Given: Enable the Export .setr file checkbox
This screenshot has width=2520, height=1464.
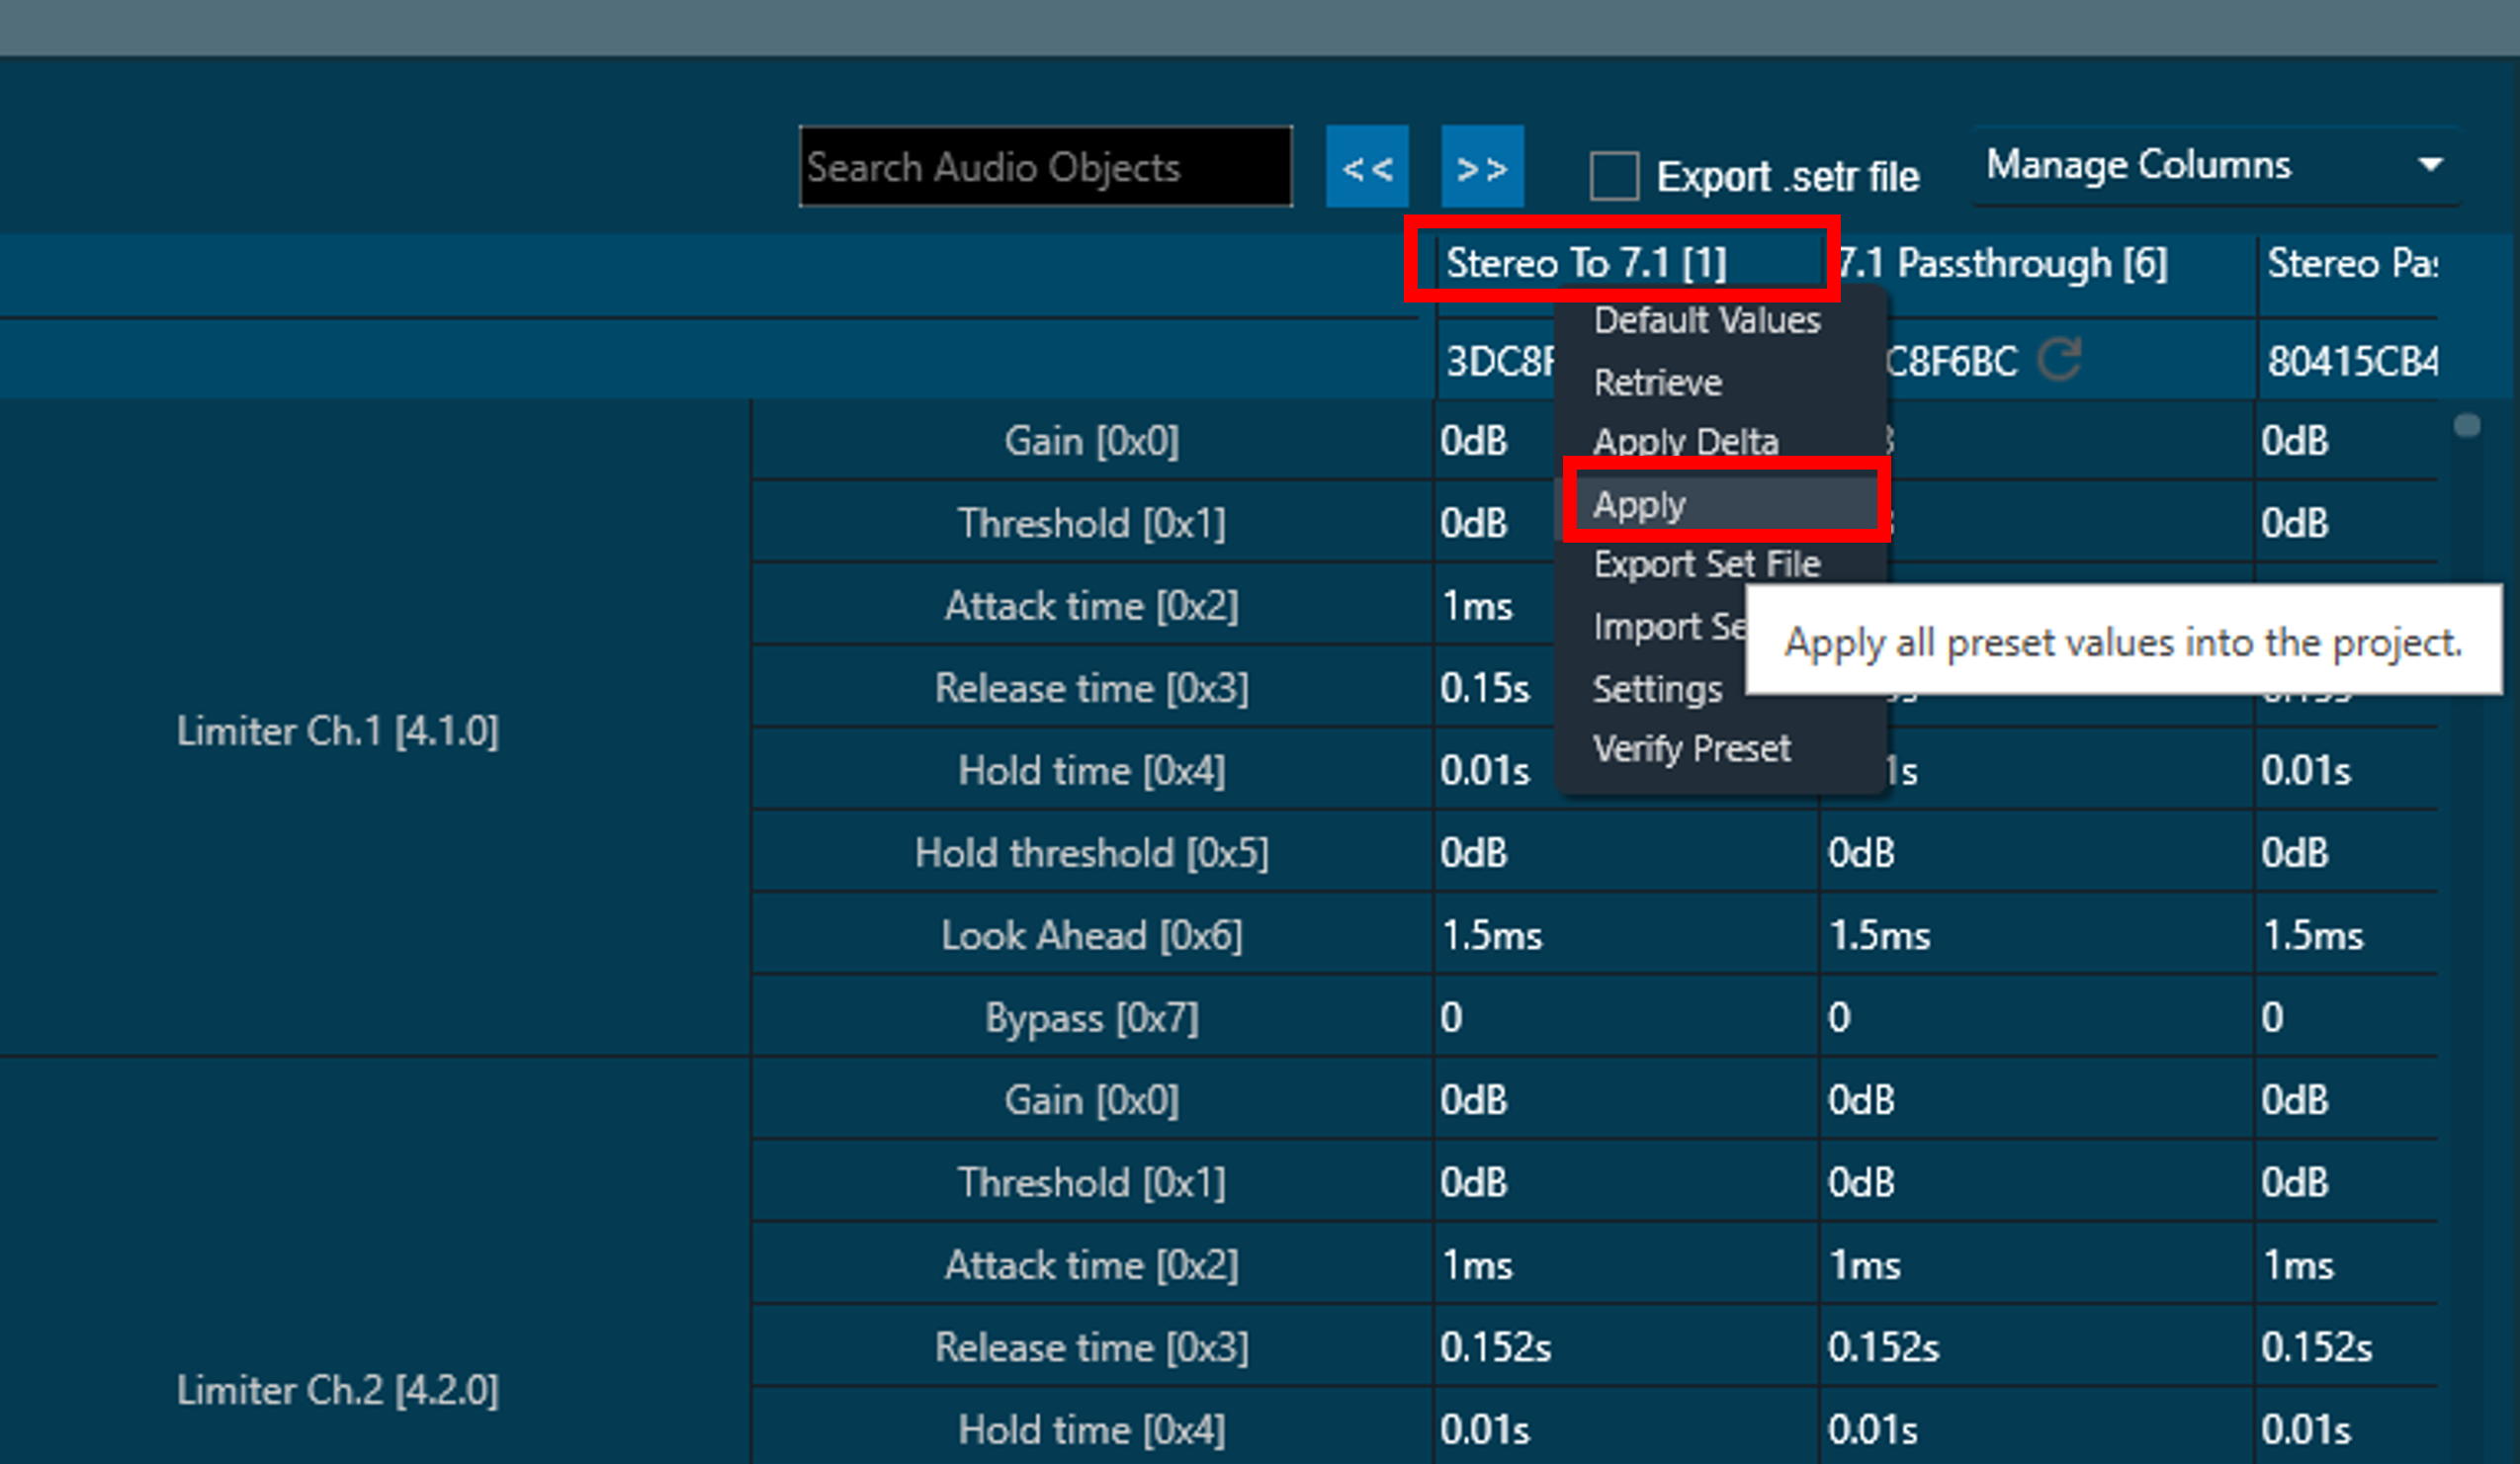Looking at the screenshot, I should pos(1614,176).
